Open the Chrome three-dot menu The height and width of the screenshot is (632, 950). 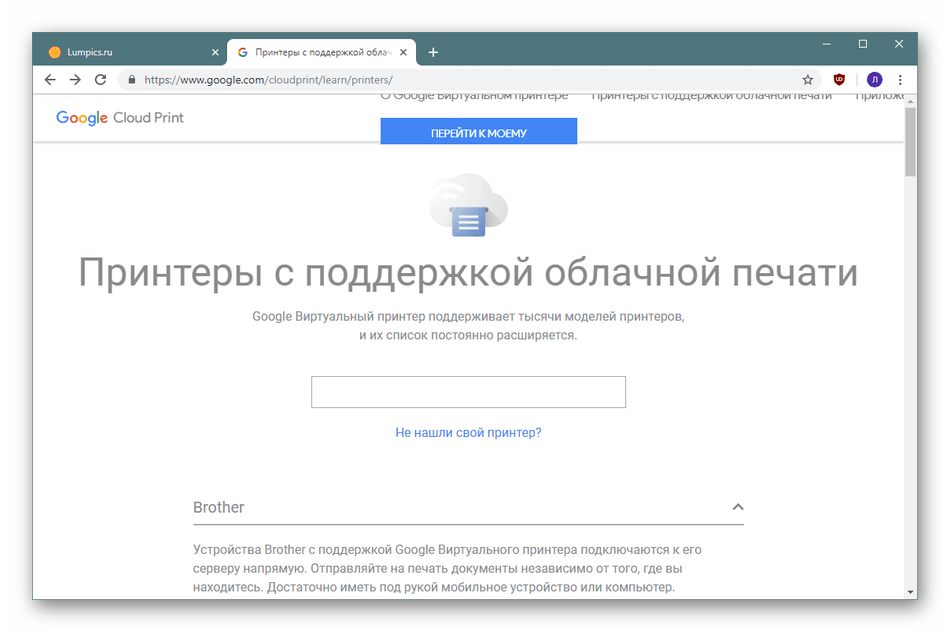[x=900, y=79]
